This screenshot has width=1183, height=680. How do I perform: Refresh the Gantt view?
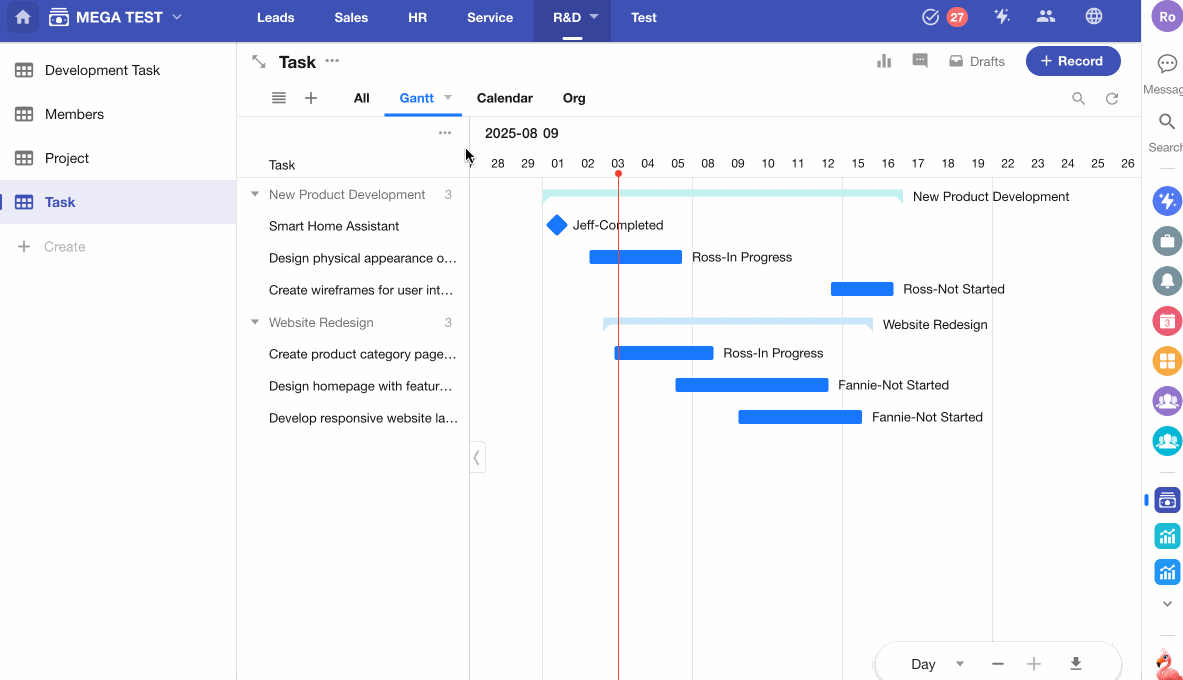coord(1111,98)
